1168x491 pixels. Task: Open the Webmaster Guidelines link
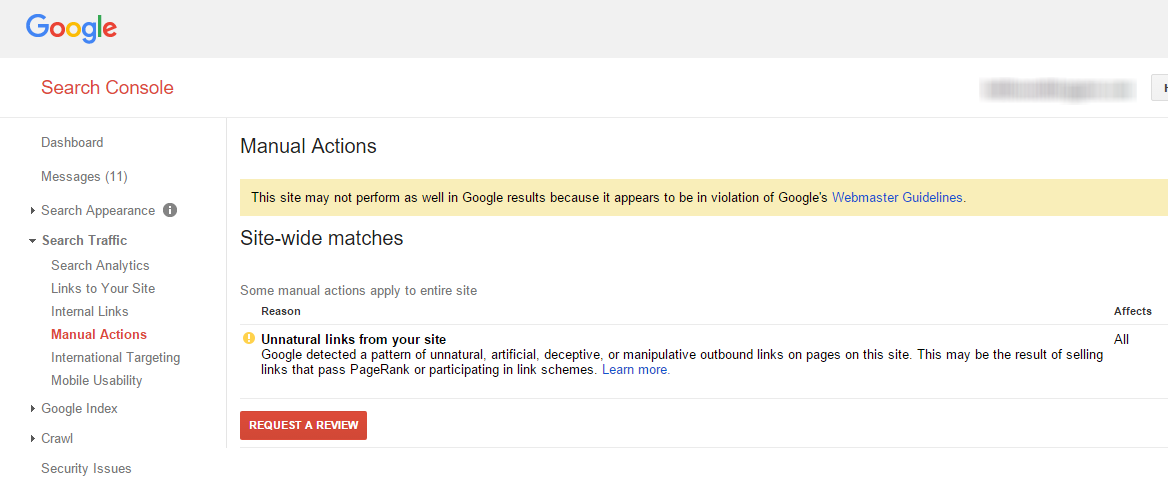(x=897, y=197)
